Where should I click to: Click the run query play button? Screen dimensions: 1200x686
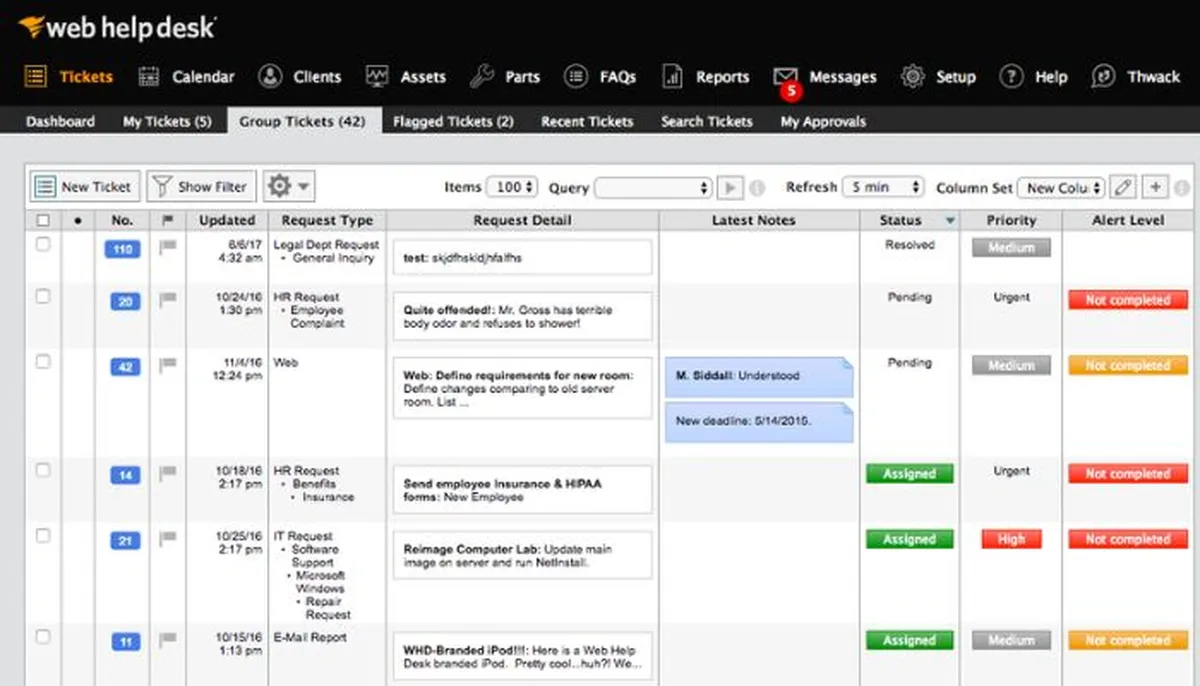731,187
